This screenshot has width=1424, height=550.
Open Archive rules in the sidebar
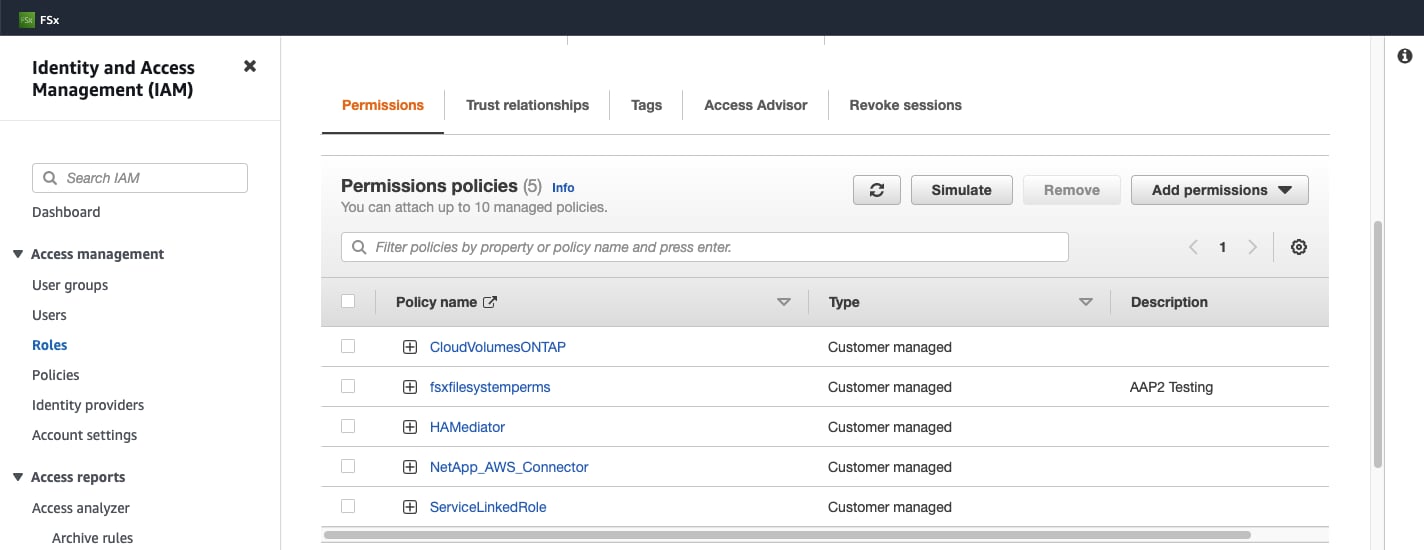92,538
